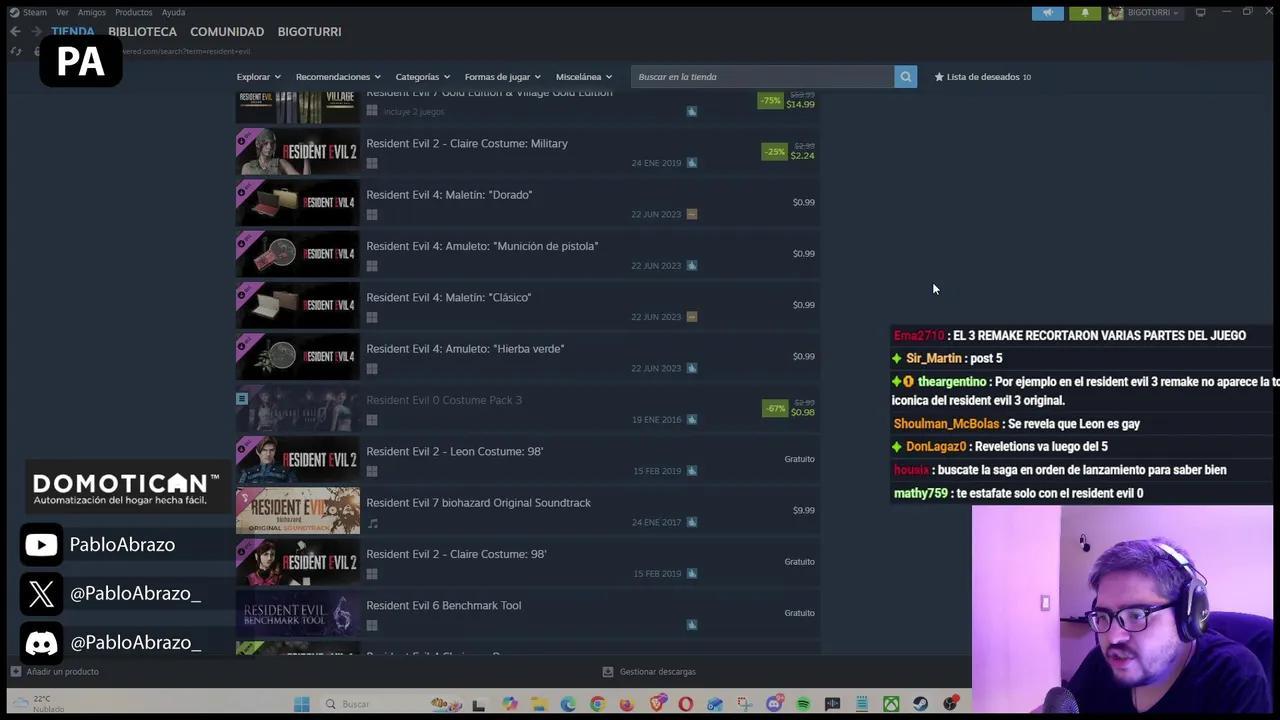Screen dimensions: 1280x720
Task: Open the Ayuda menu
Action: pyautogui.click(x=173, y=12)
